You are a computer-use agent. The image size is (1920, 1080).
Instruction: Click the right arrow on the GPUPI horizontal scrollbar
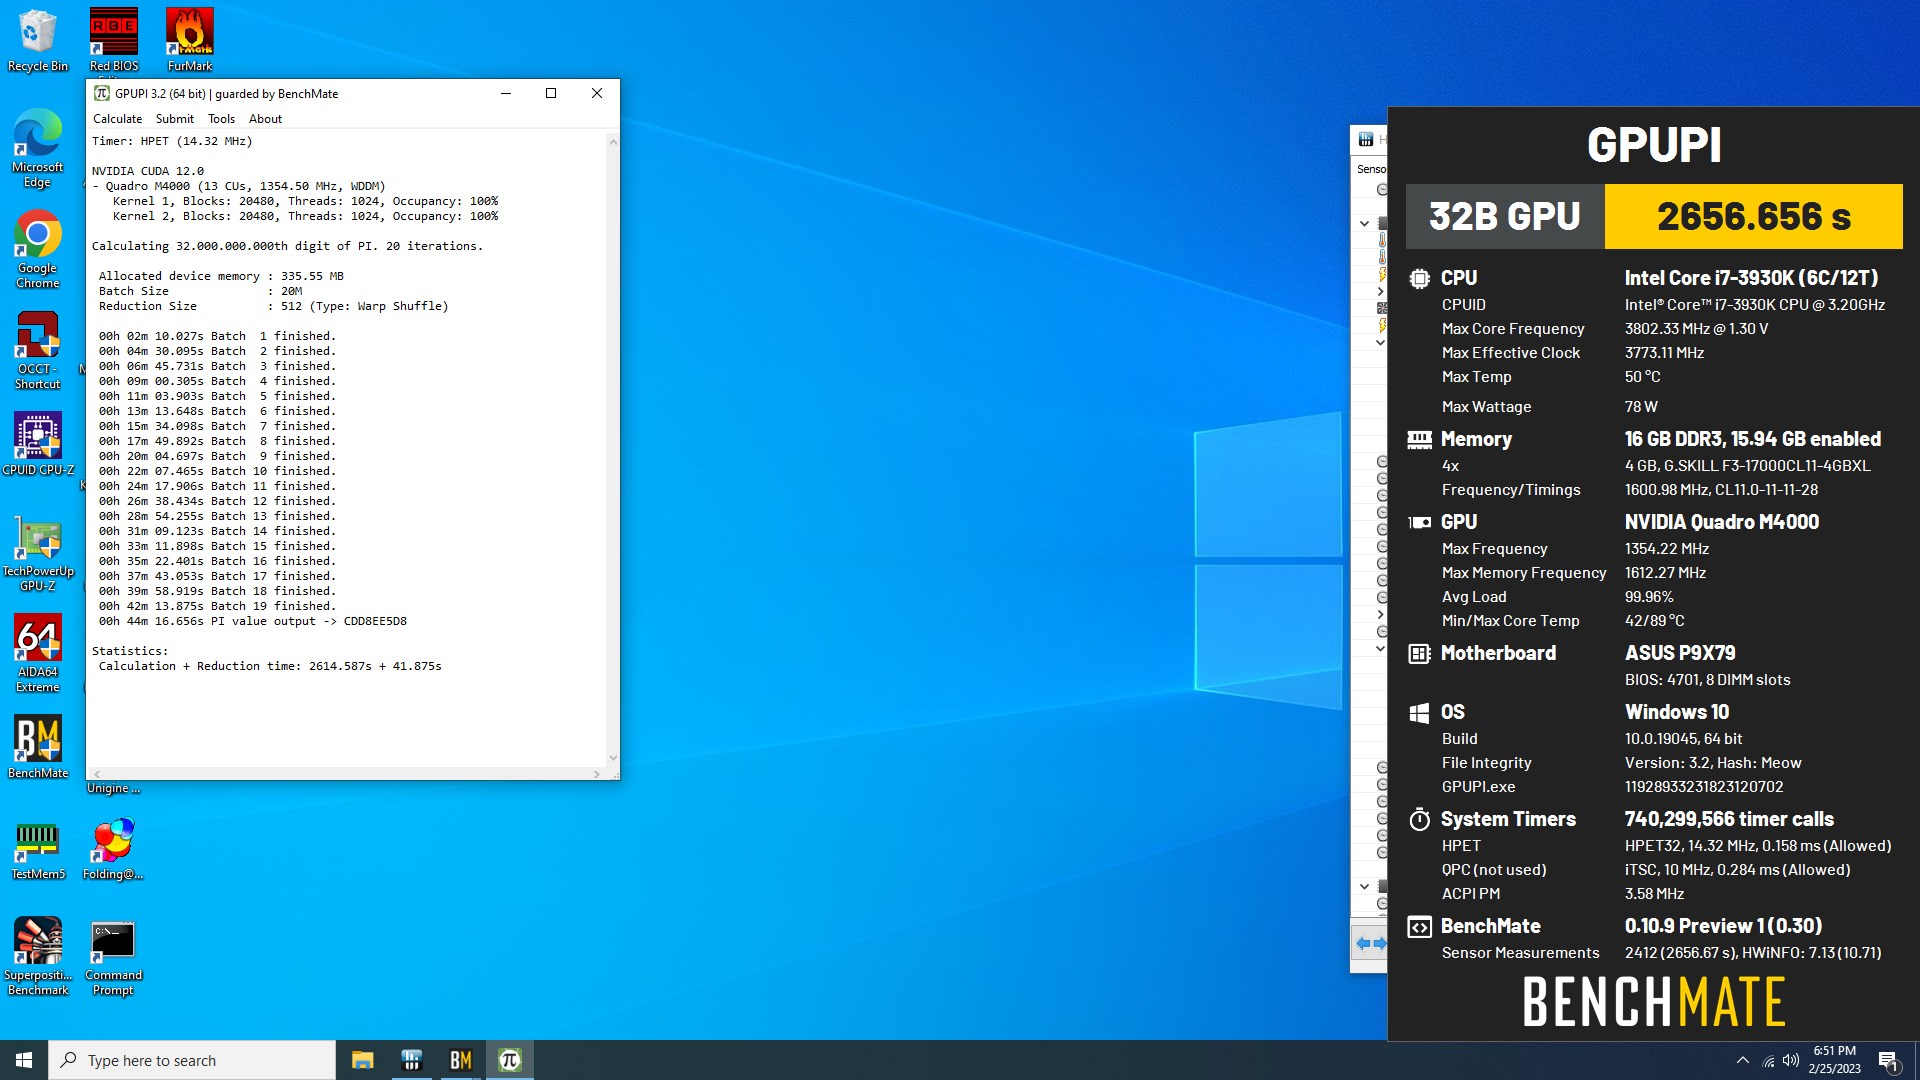pyautogui.click(x=597, y=774)
